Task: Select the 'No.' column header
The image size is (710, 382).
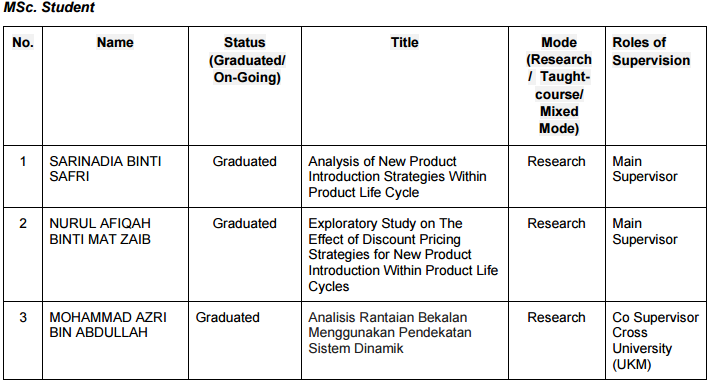Action: click(x=23, y=43)
